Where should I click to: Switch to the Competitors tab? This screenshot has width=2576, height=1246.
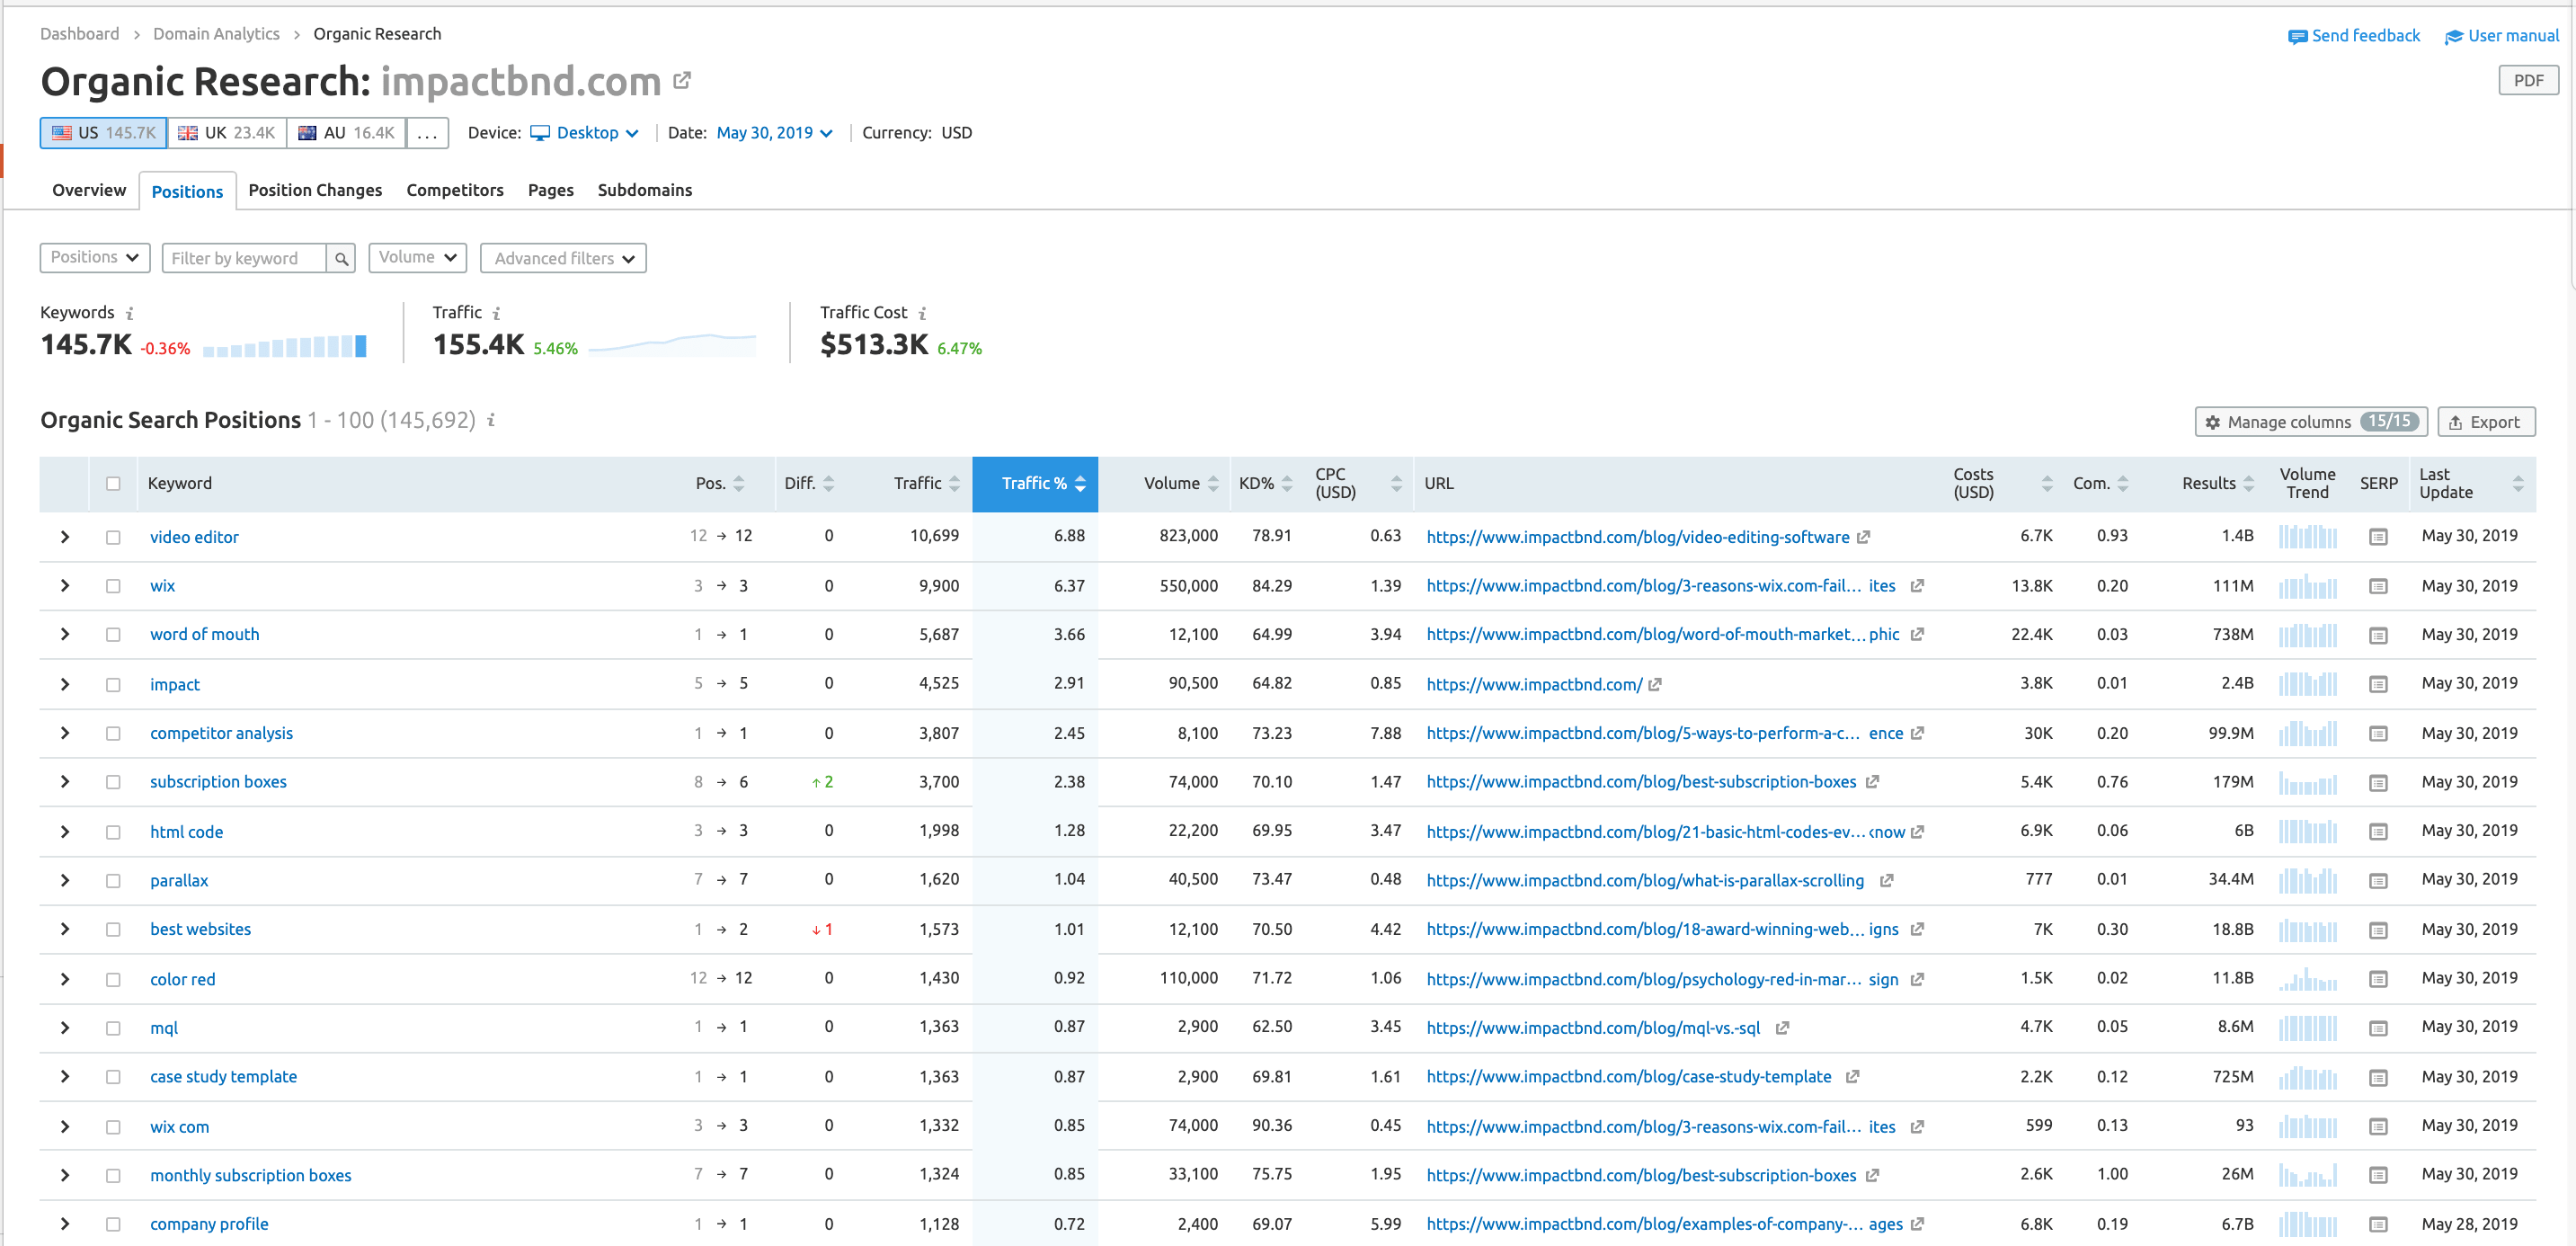455,190
